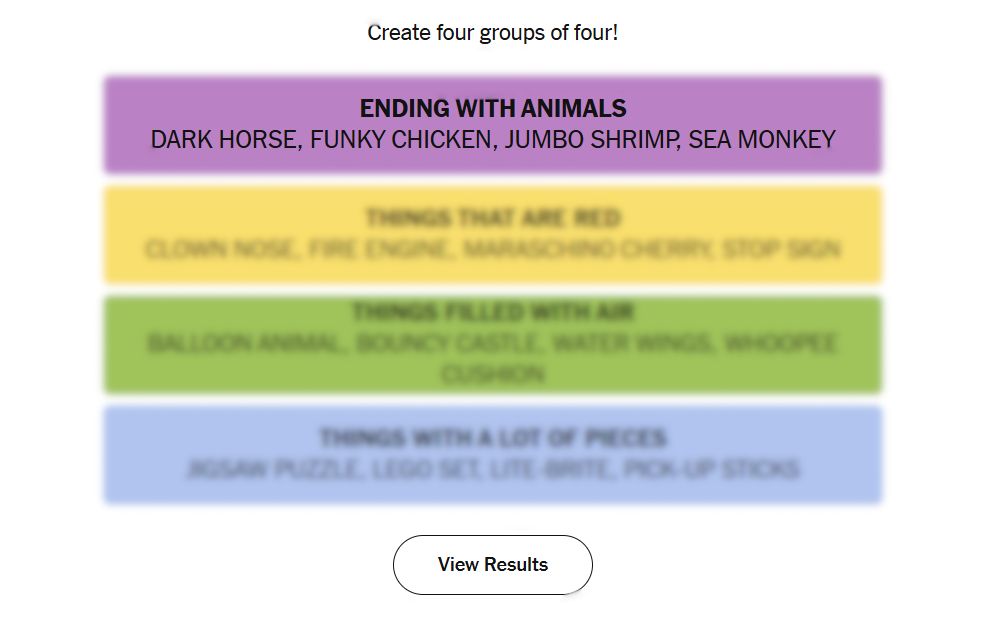Click CLOWN NOSE in the yellow group
Image resolution: width=981 pixels, height=644 pixels.
pos(220,249)
